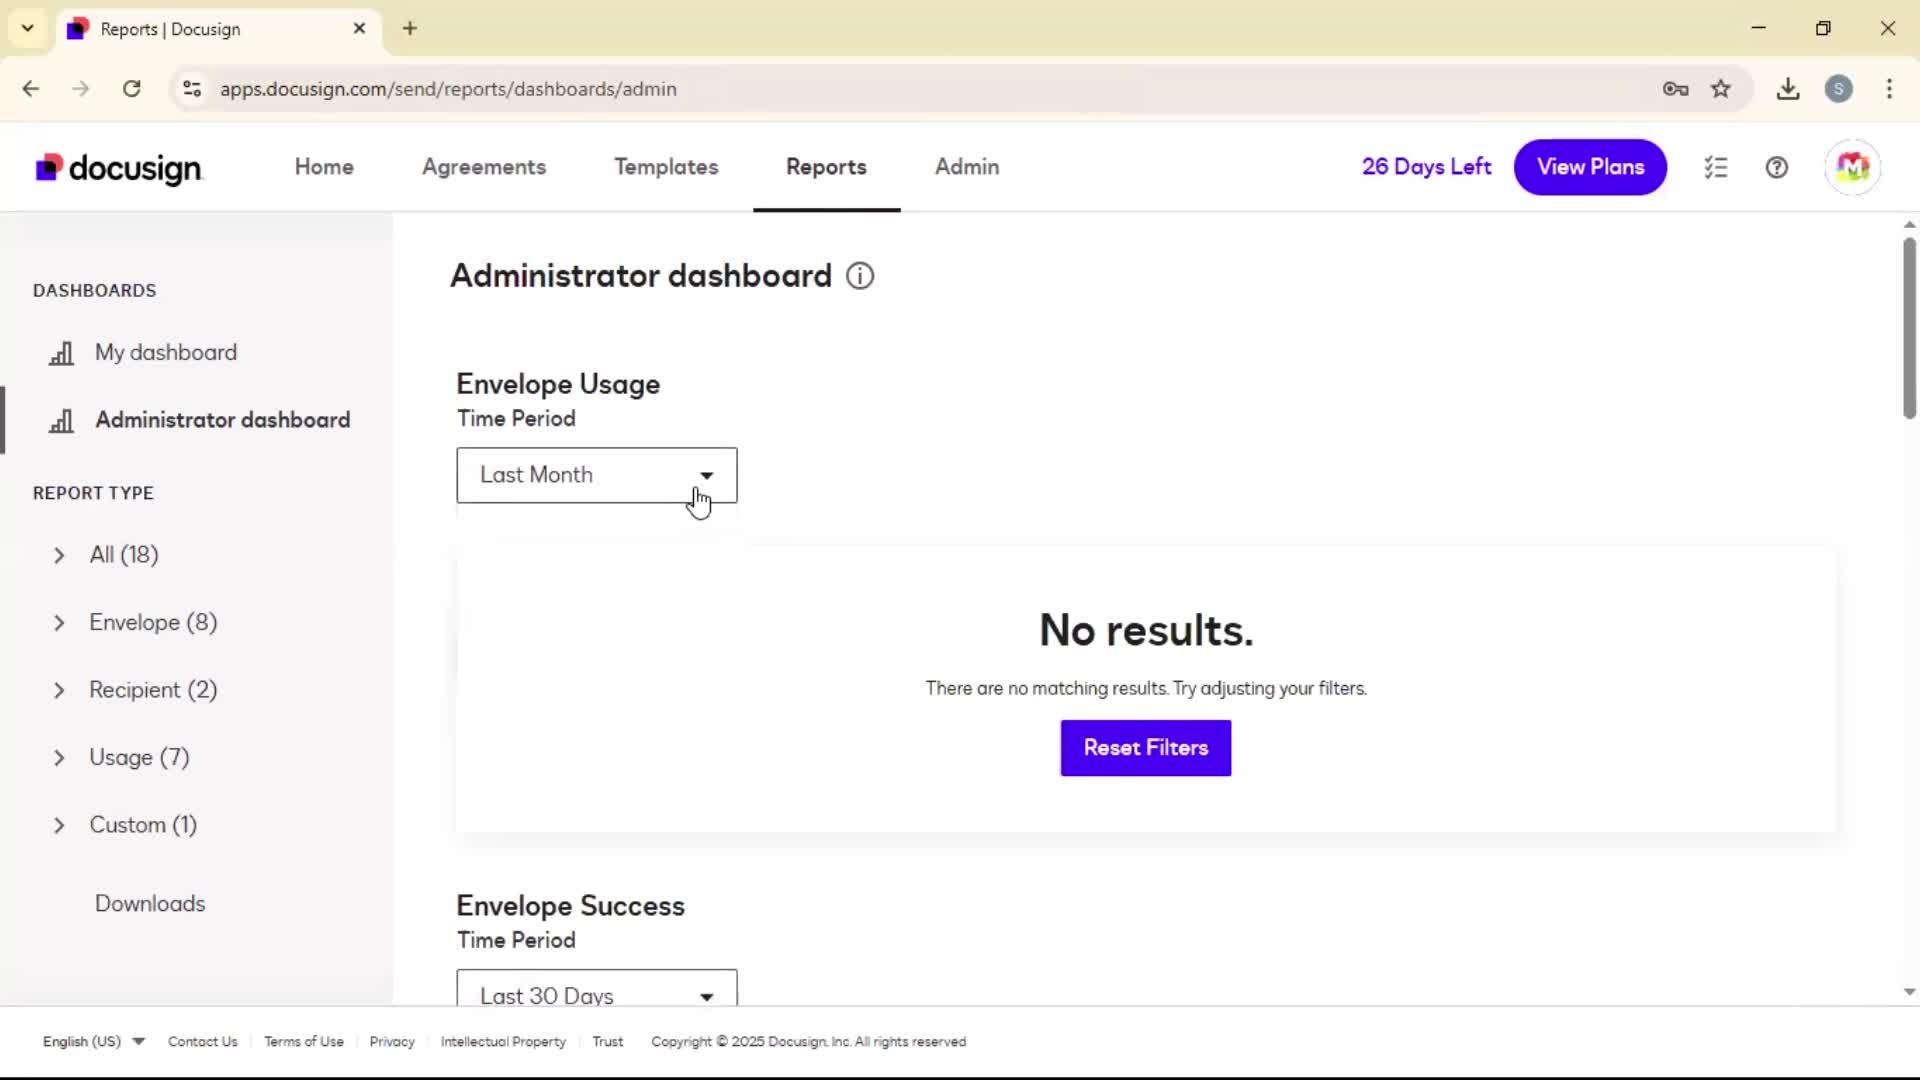Click the 26 Days Left link
The image size is (1920, 1080).
(x=1426, y=167)
